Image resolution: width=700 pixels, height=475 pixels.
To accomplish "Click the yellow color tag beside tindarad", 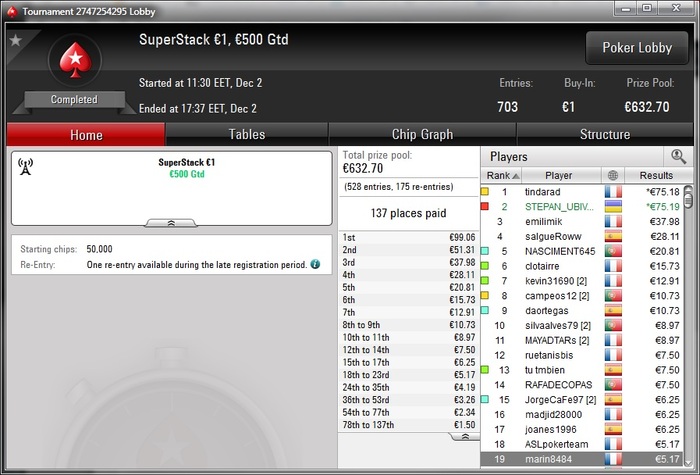I will [x=485, y=192].
